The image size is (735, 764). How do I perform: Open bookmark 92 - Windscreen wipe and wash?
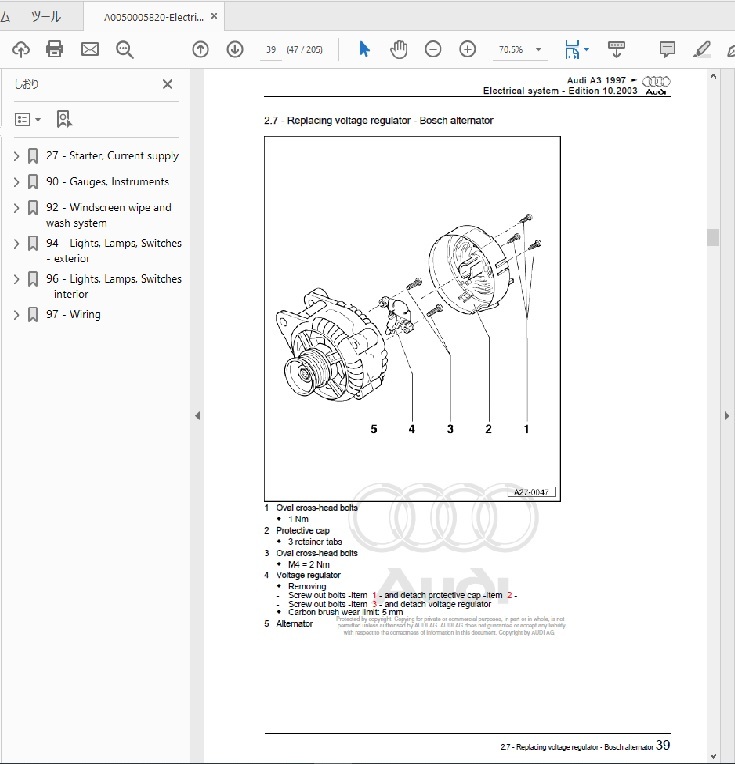click(109, 215)
